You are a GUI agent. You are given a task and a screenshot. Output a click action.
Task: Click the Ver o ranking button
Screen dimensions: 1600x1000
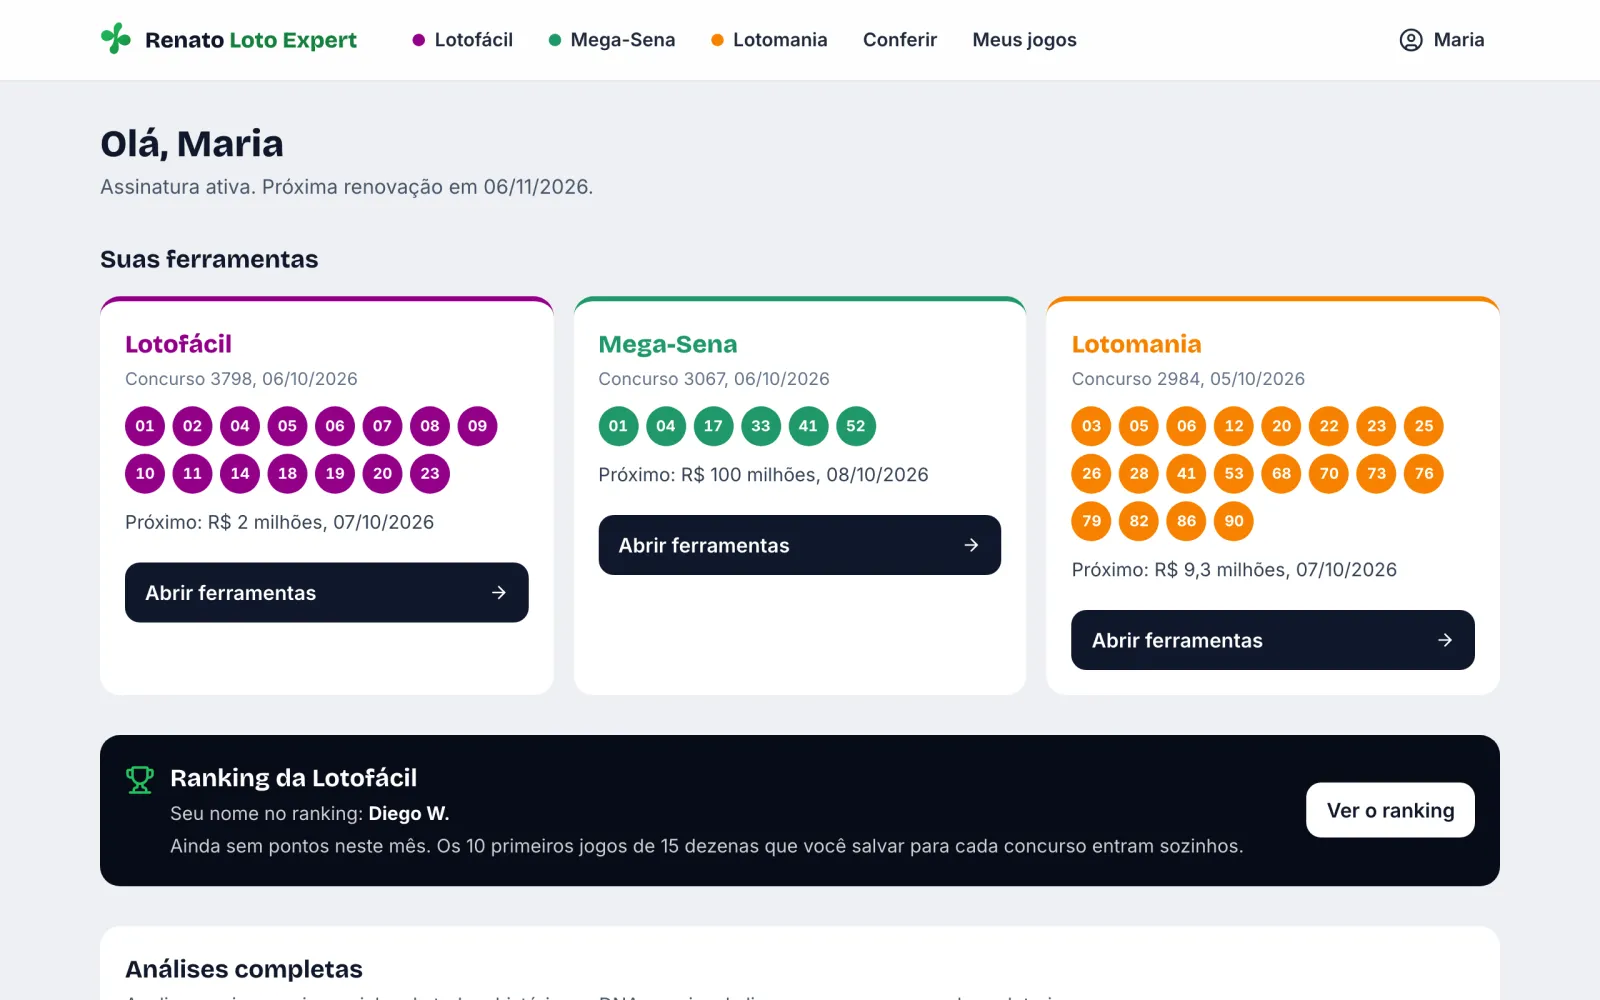pyautogui.click(x=1390, y=810)
